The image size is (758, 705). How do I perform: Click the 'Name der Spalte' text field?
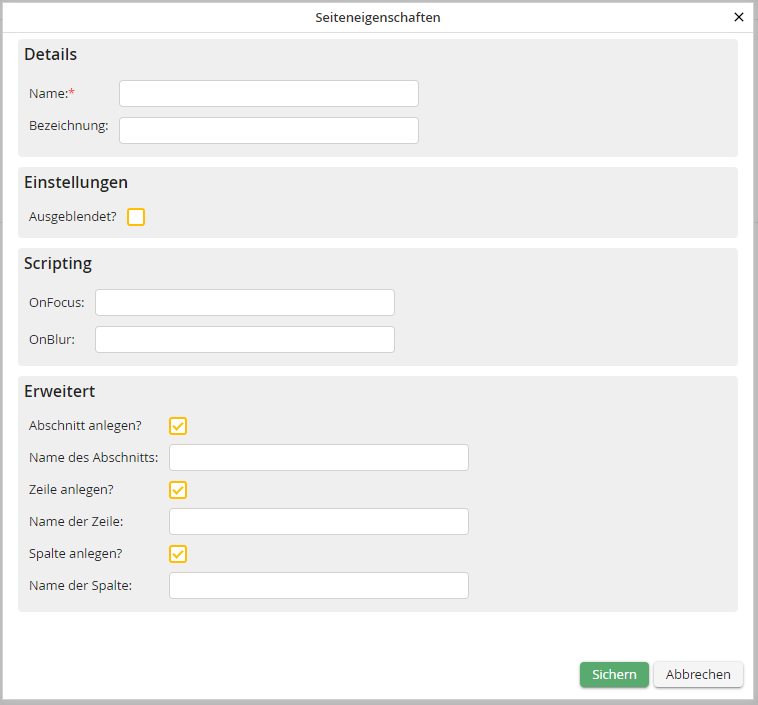318,586
